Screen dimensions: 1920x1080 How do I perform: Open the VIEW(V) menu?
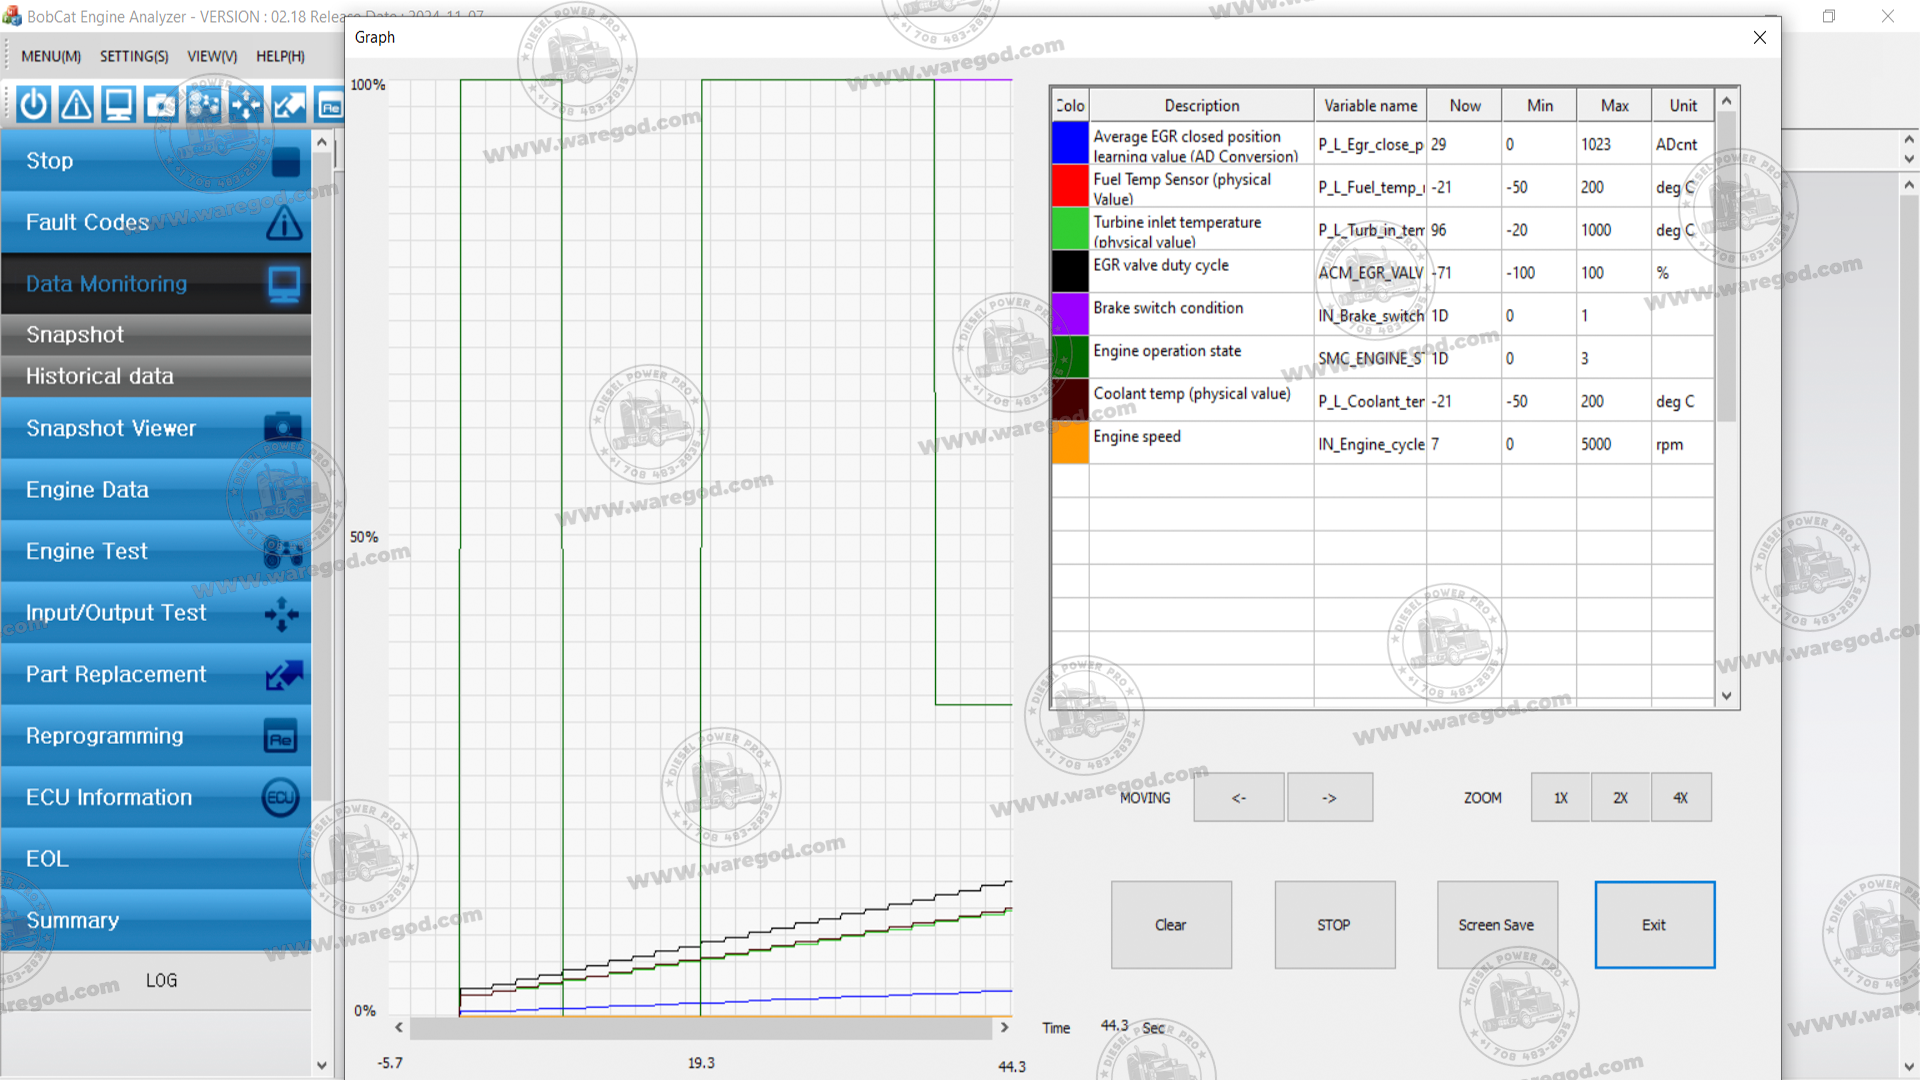coord(212,56)
